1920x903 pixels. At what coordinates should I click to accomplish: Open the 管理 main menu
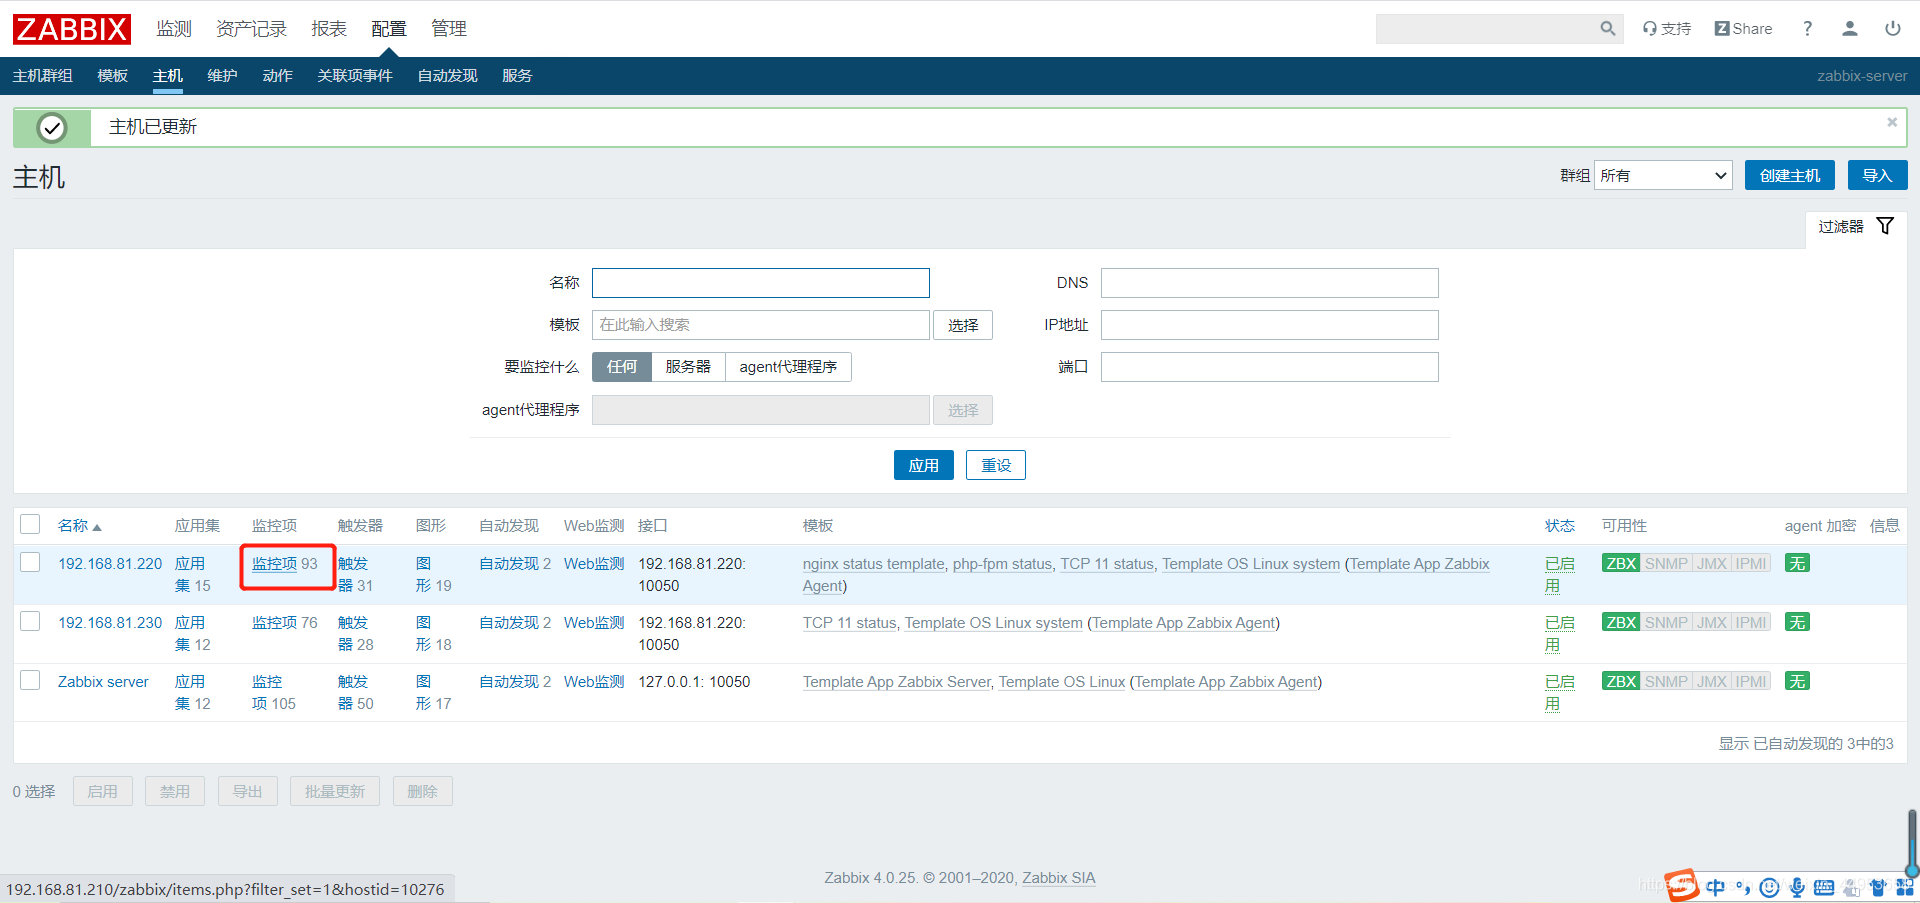pos(449,29)
